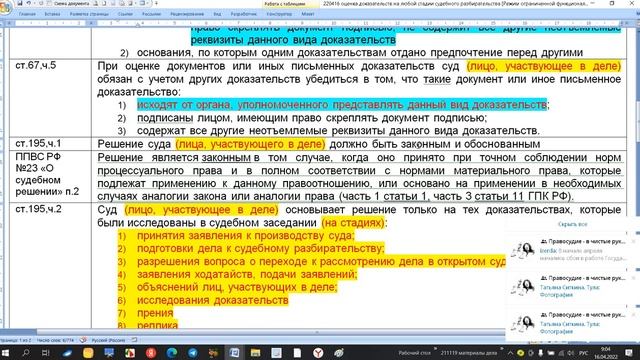Click the underlined word 'законным'

click(226, 158)
